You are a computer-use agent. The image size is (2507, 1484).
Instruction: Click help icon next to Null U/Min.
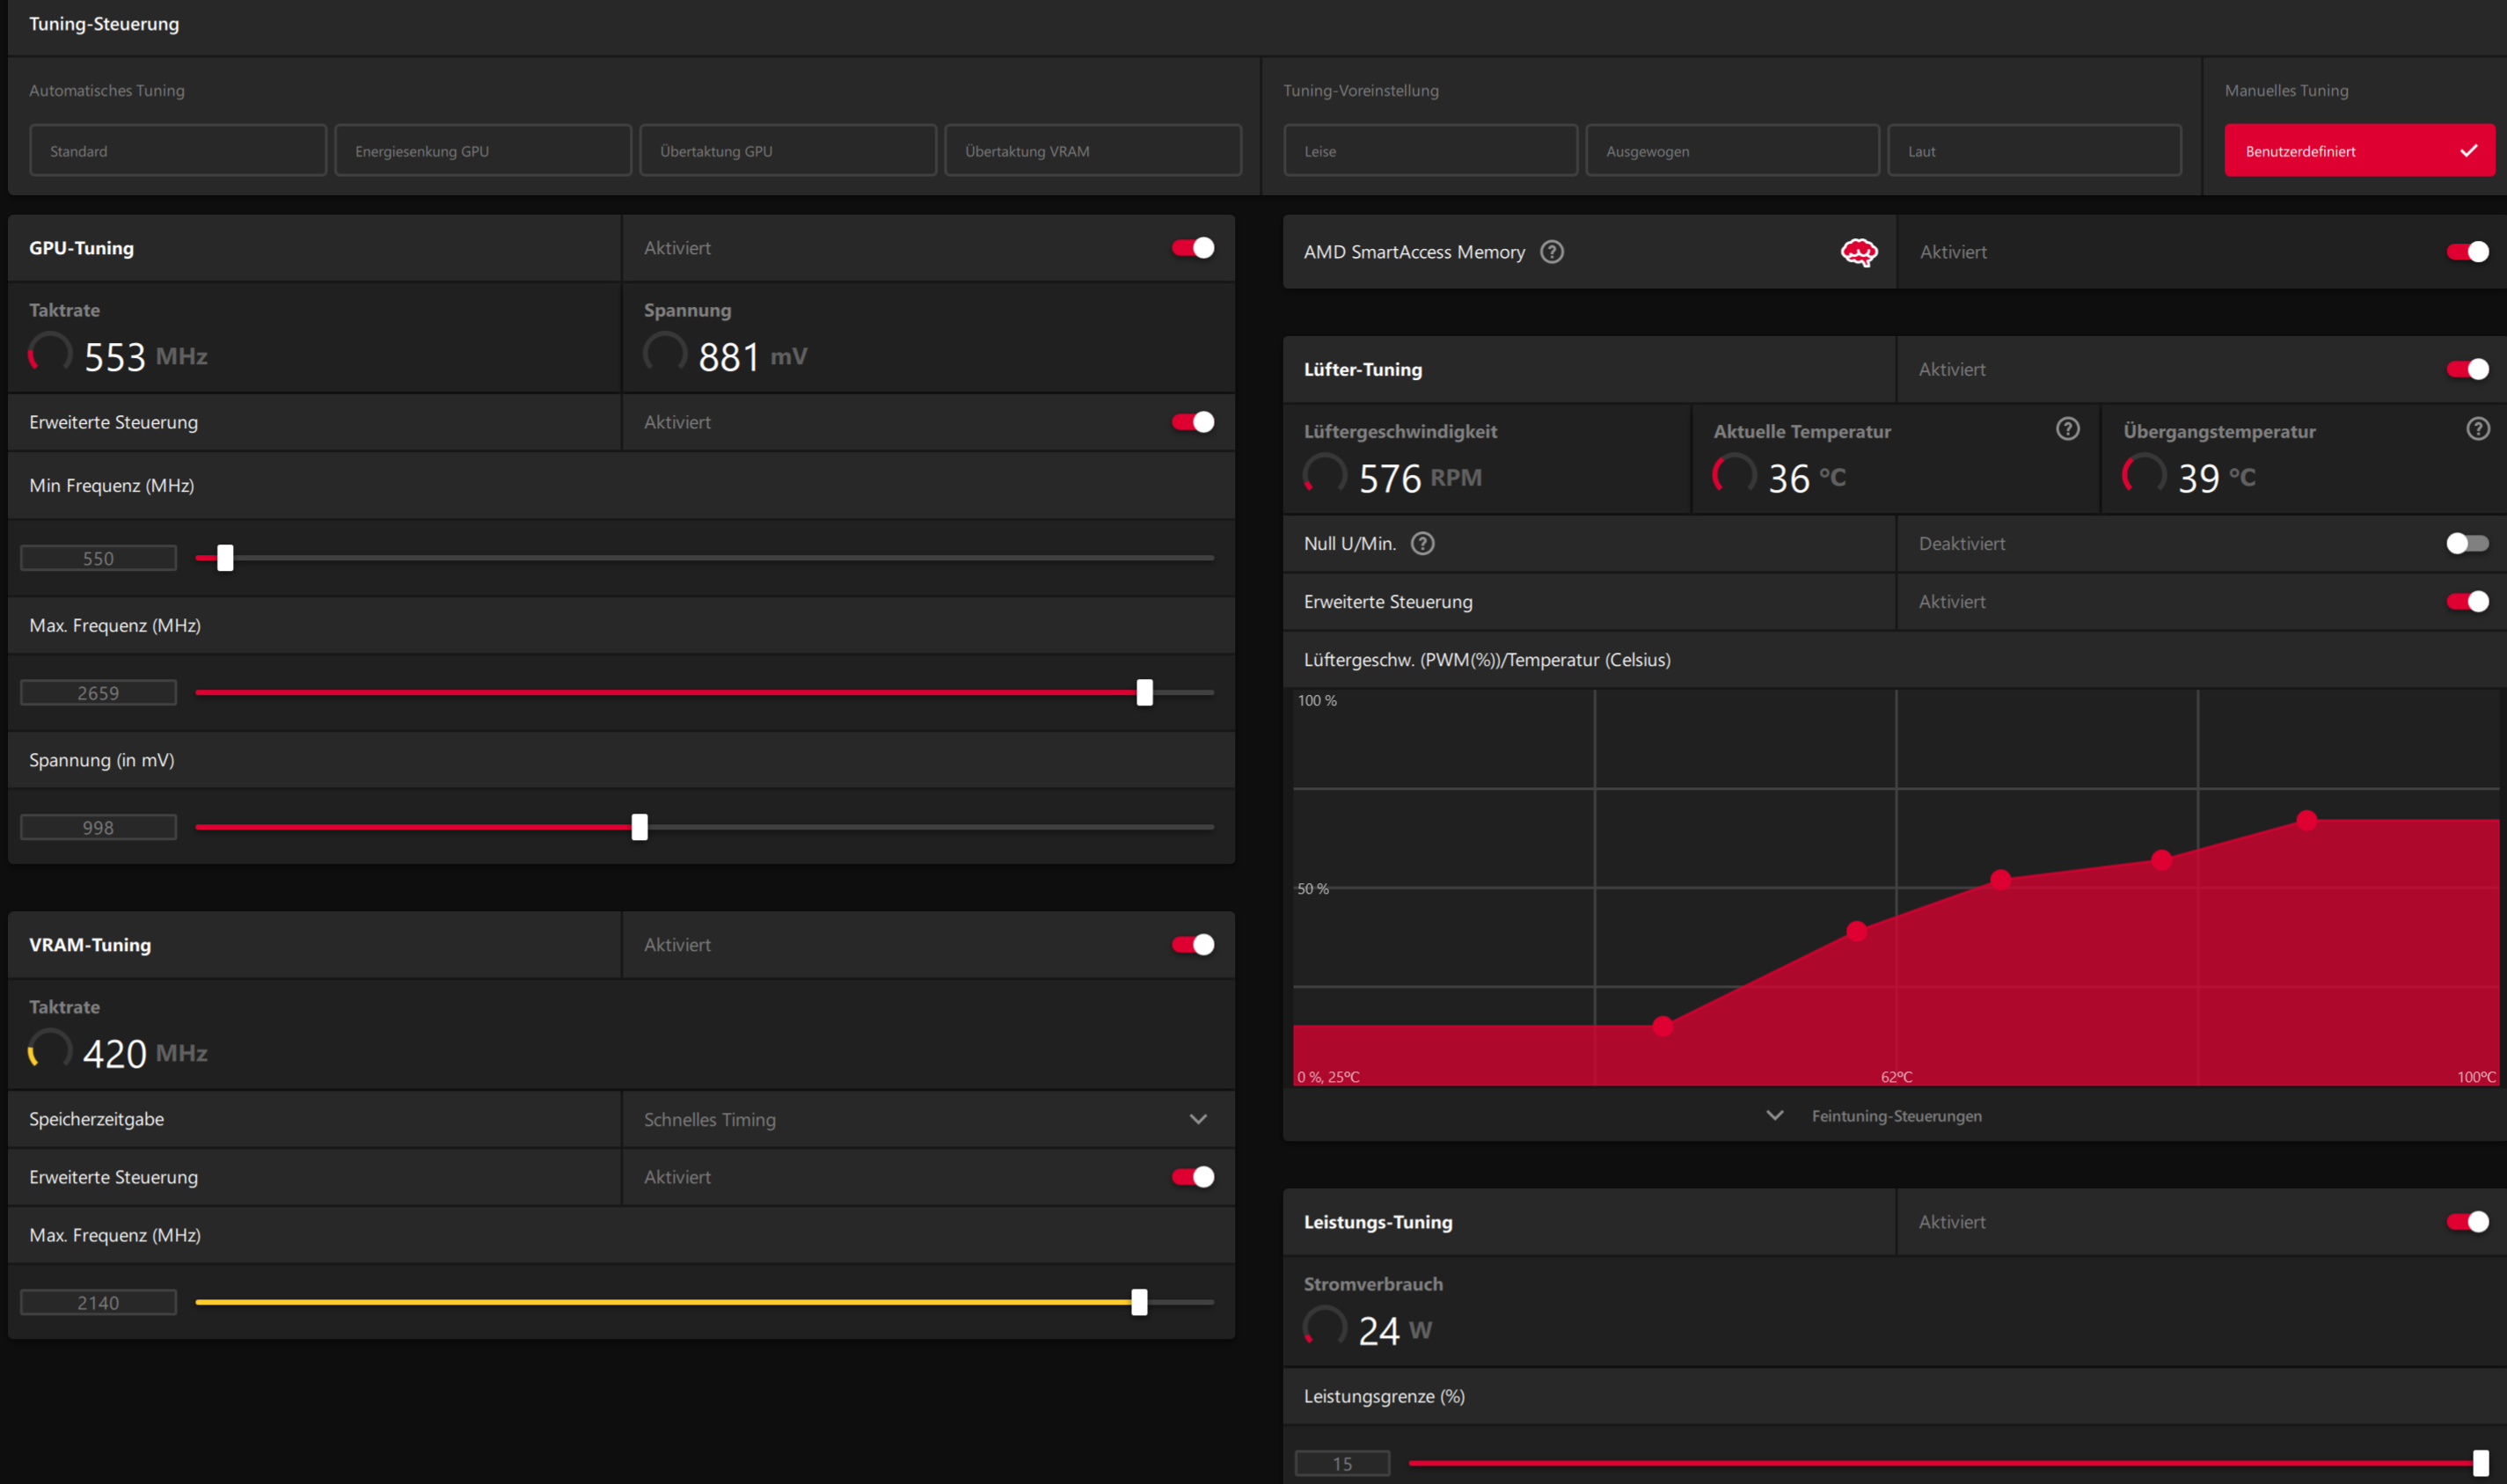pyautogui.click(x=1422, y=543)
